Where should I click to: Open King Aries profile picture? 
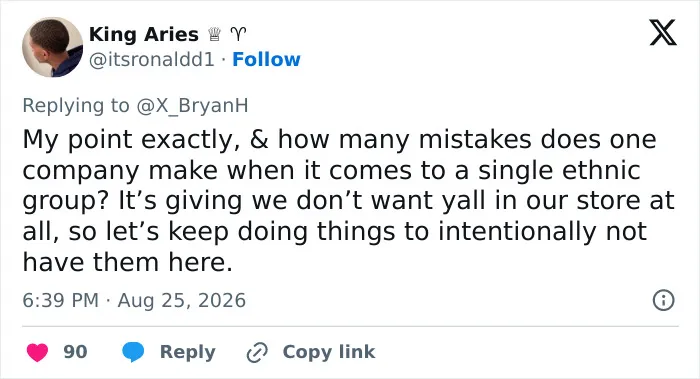52,47
